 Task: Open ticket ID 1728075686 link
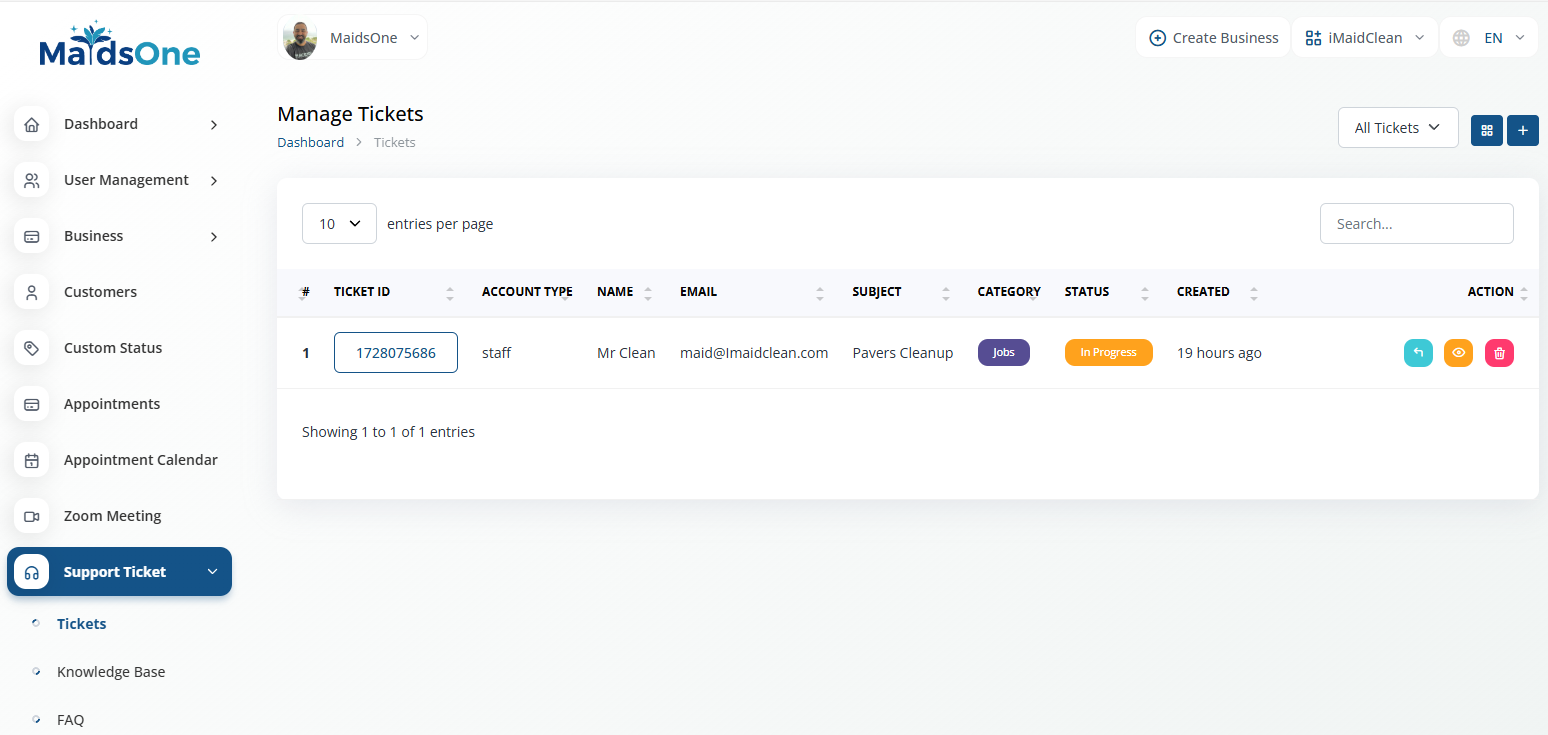396,353
